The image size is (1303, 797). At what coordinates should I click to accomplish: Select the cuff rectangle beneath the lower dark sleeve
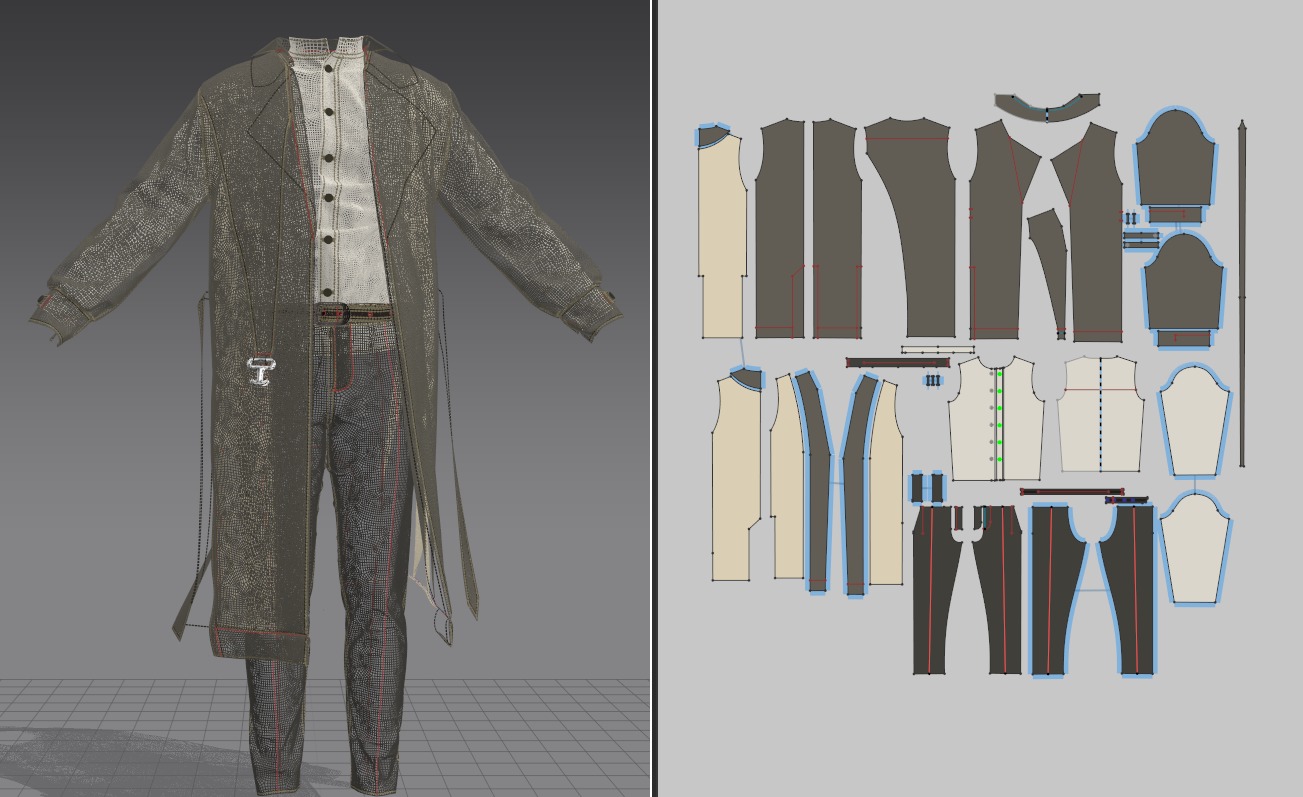[1184, 339]
